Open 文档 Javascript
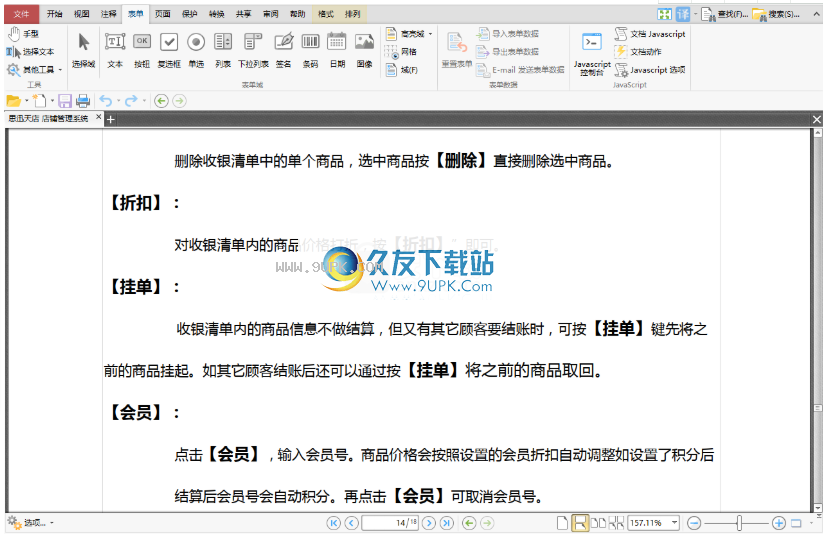This screenshot has width=823, height=539. [650, 34]
